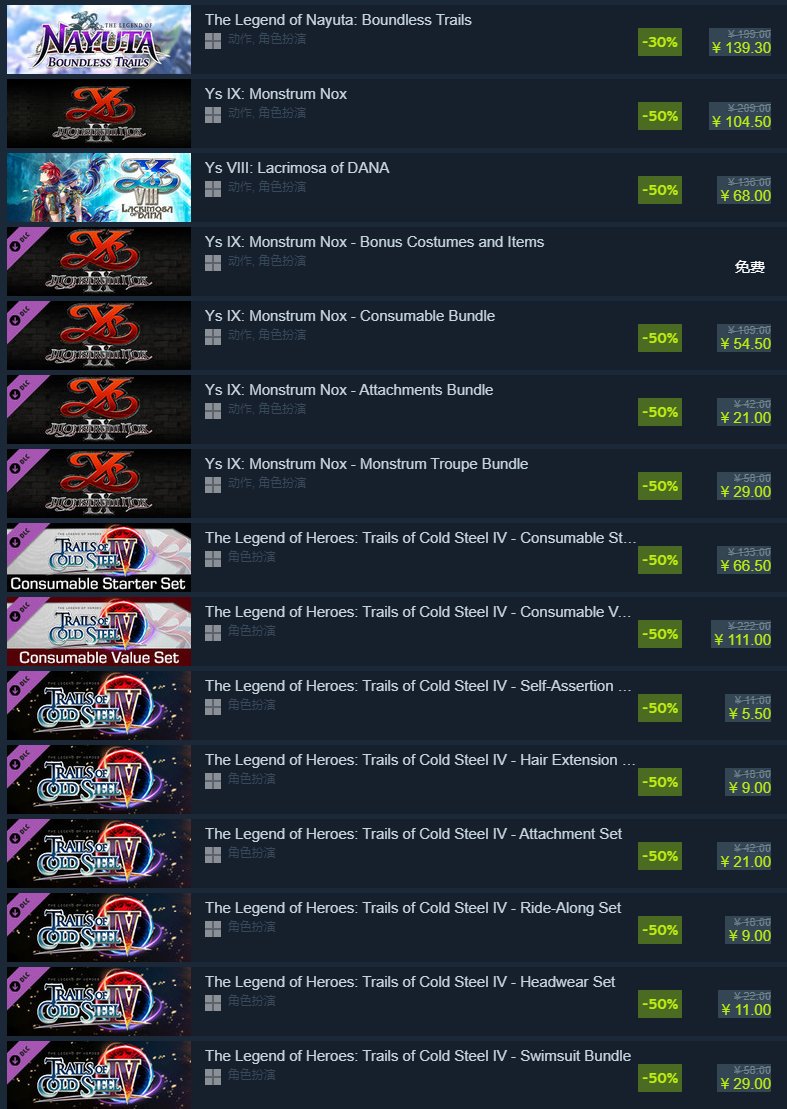Click the ¥ 104.50 price for Ys IX
The image size is (787, 1109).
point(741,122)
